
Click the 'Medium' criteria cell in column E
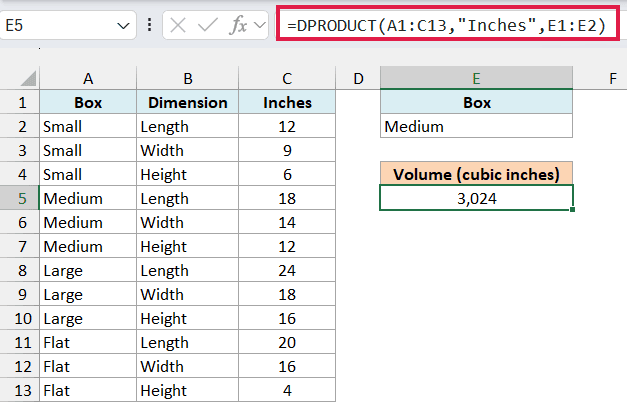pyautogui.click(x=476, y=126)
